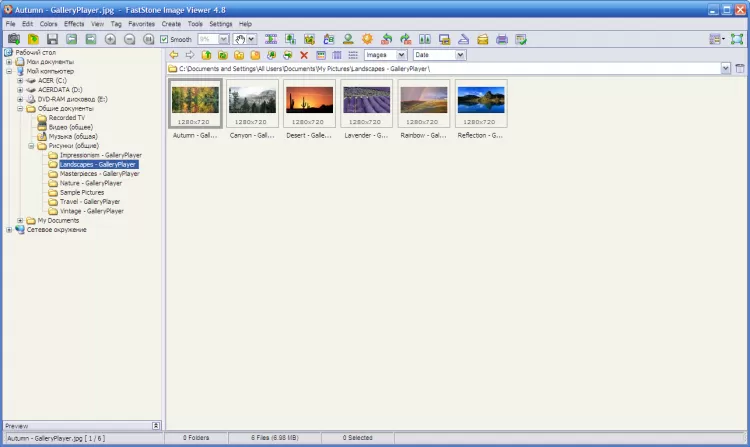The image size is (750, 447).
Task: Click the Zoom Out magnifier icon
Action: (127, 39)
